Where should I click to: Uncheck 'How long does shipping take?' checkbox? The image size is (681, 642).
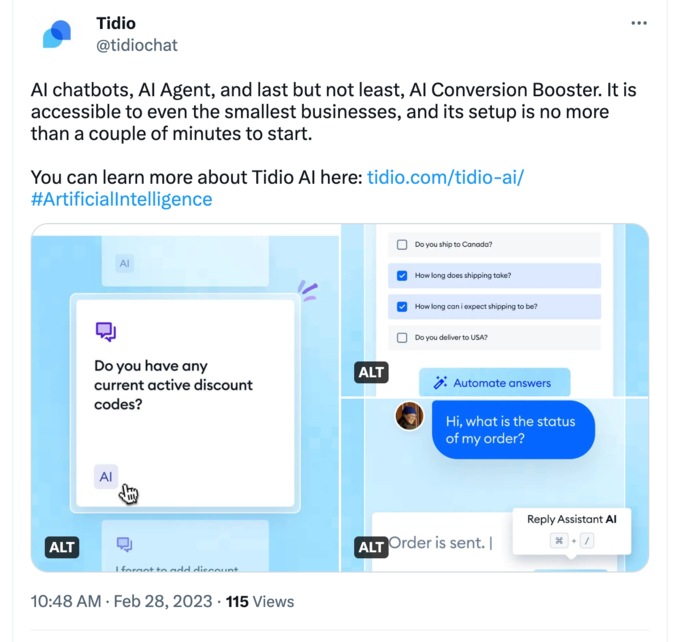pos(402,276)
